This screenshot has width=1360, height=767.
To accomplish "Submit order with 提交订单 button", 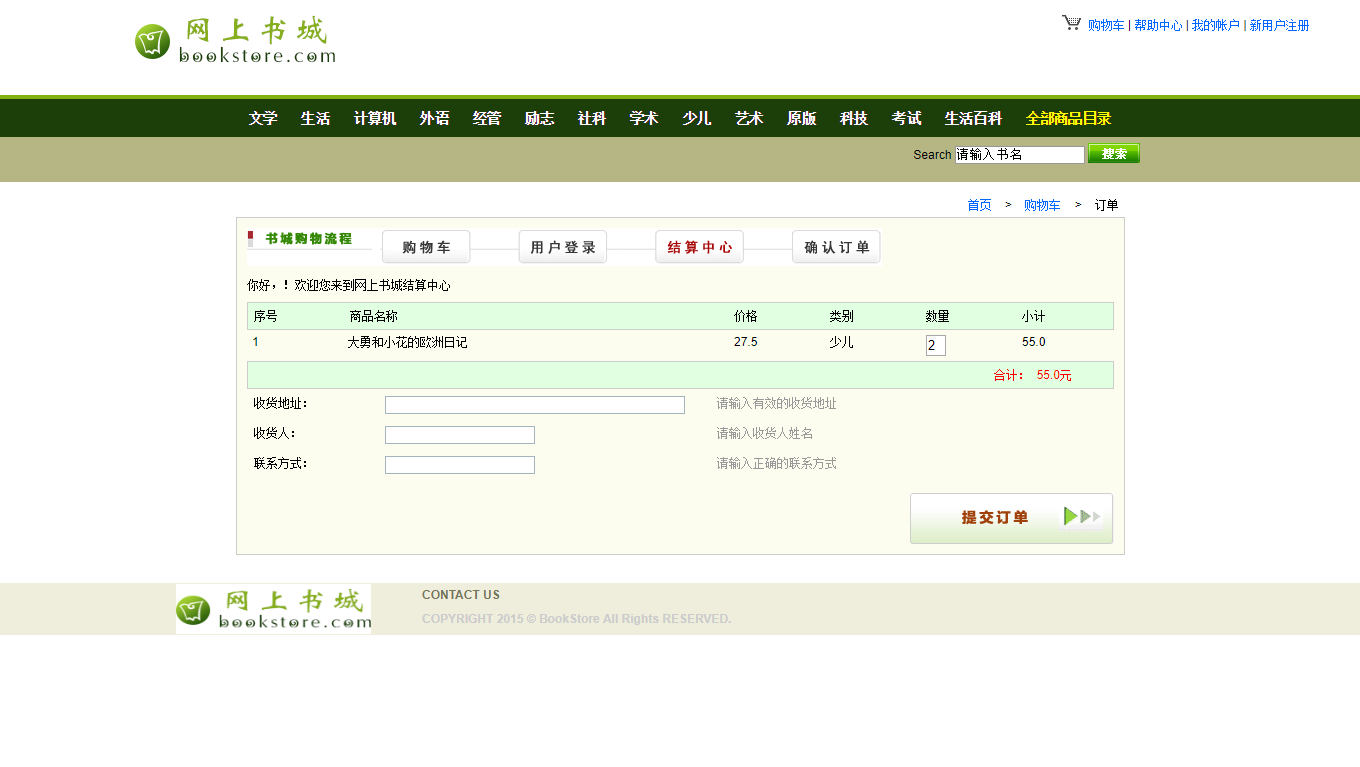I will pos(1011,518).
